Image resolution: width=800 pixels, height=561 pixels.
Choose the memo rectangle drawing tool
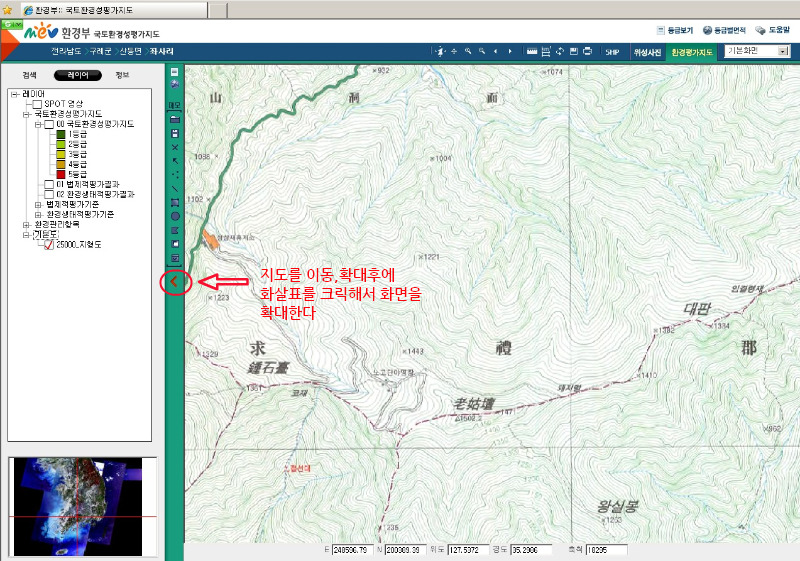pos(174,202)
